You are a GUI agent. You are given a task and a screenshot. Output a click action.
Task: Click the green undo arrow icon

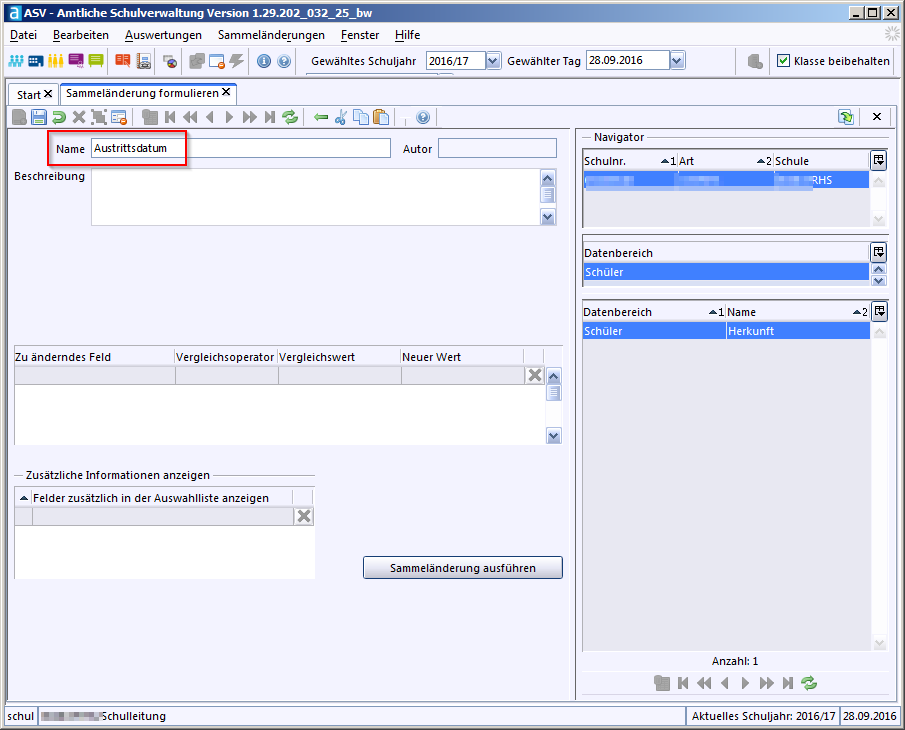(59, 117)
